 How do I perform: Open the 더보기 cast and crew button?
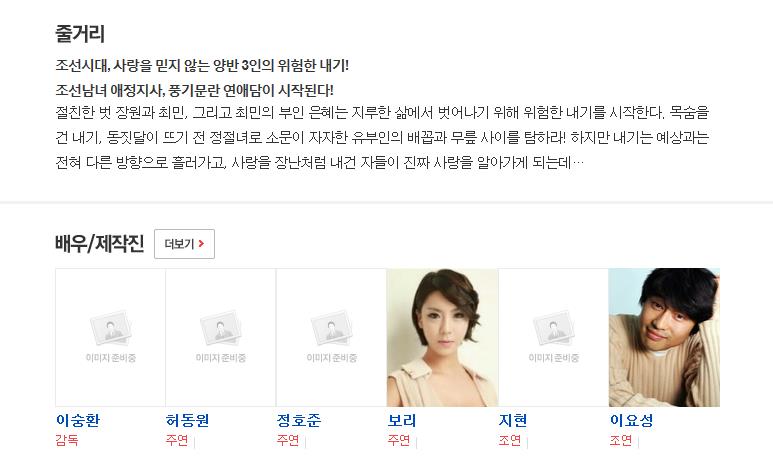184,244
